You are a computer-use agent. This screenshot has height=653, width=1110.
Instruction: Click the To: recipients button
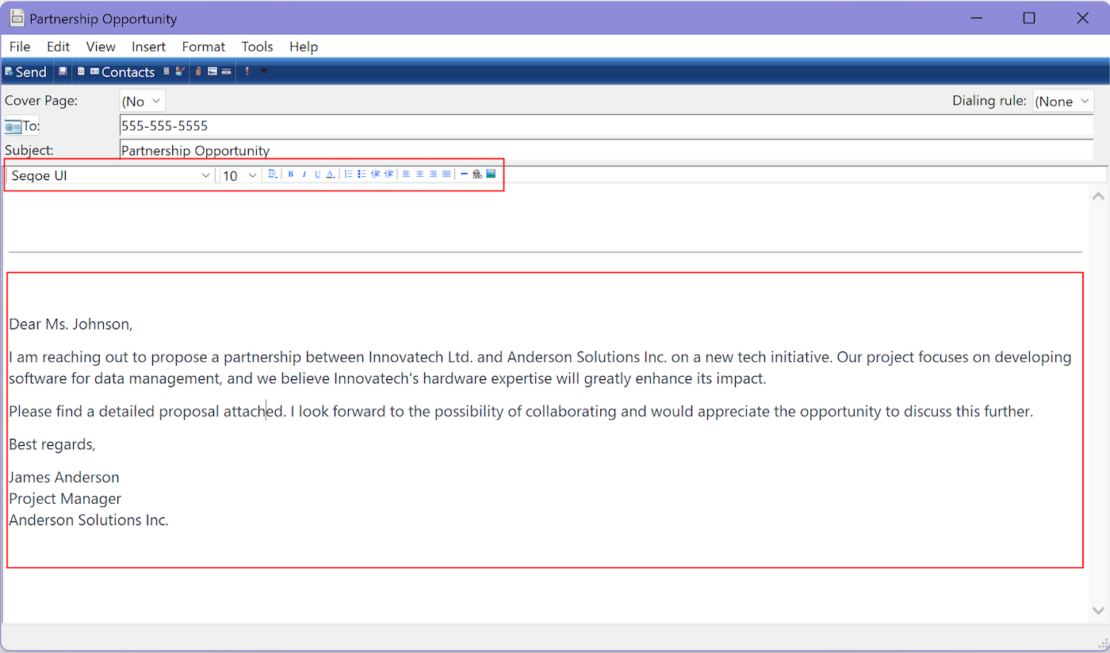[x=22, y=126]
